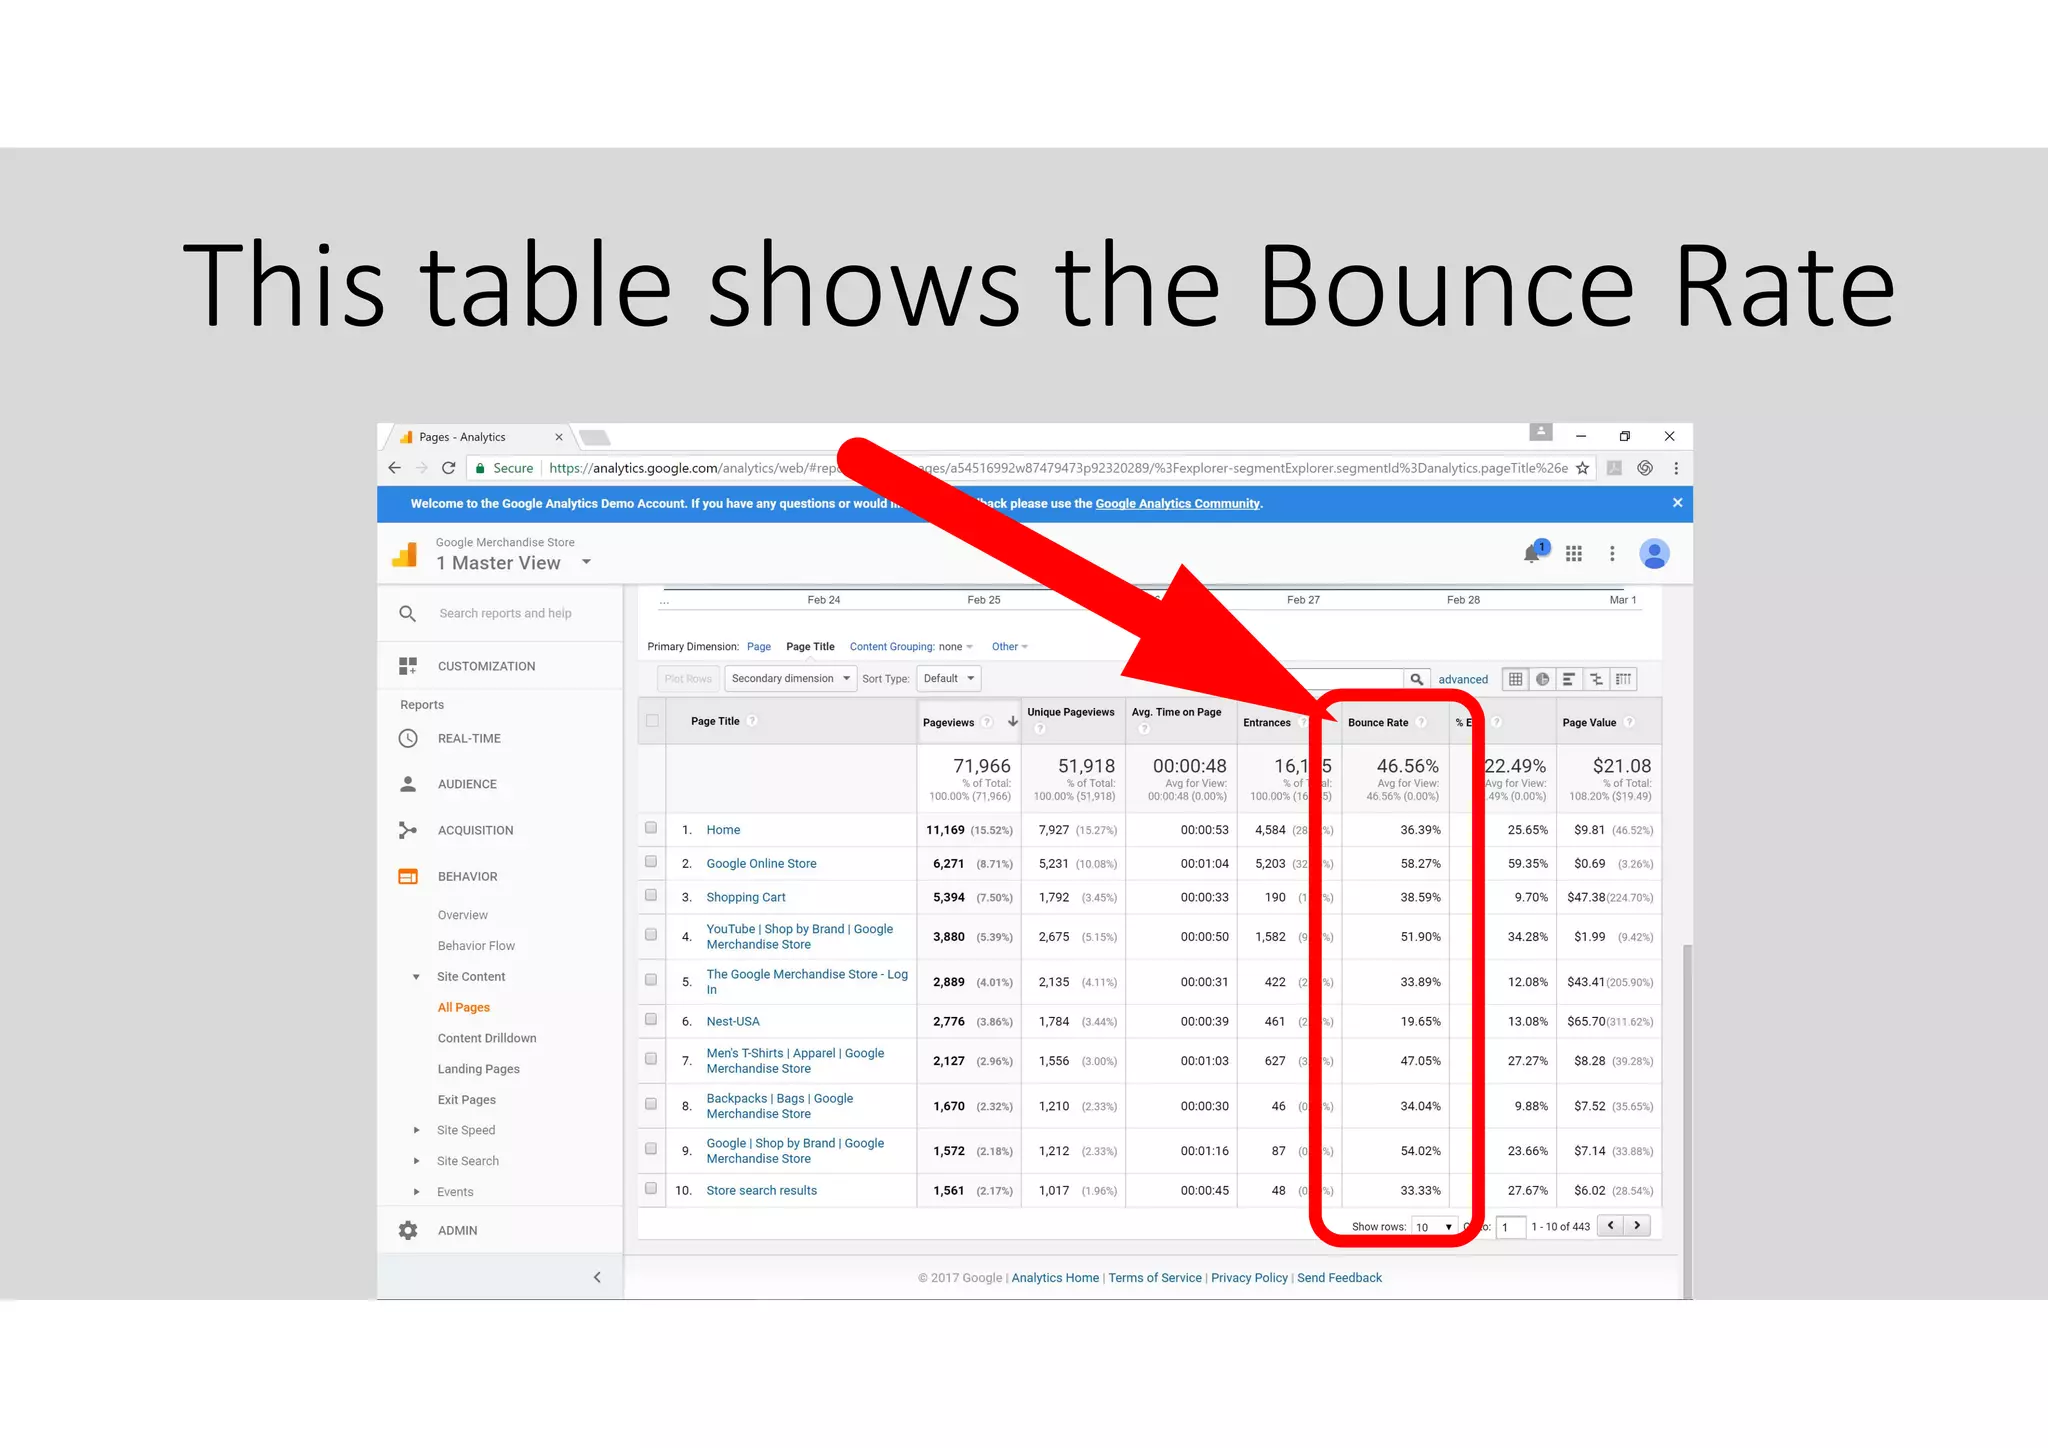Reload the Analytics page
This screenshot has width=2048, height=1448.
pos(449,468)
